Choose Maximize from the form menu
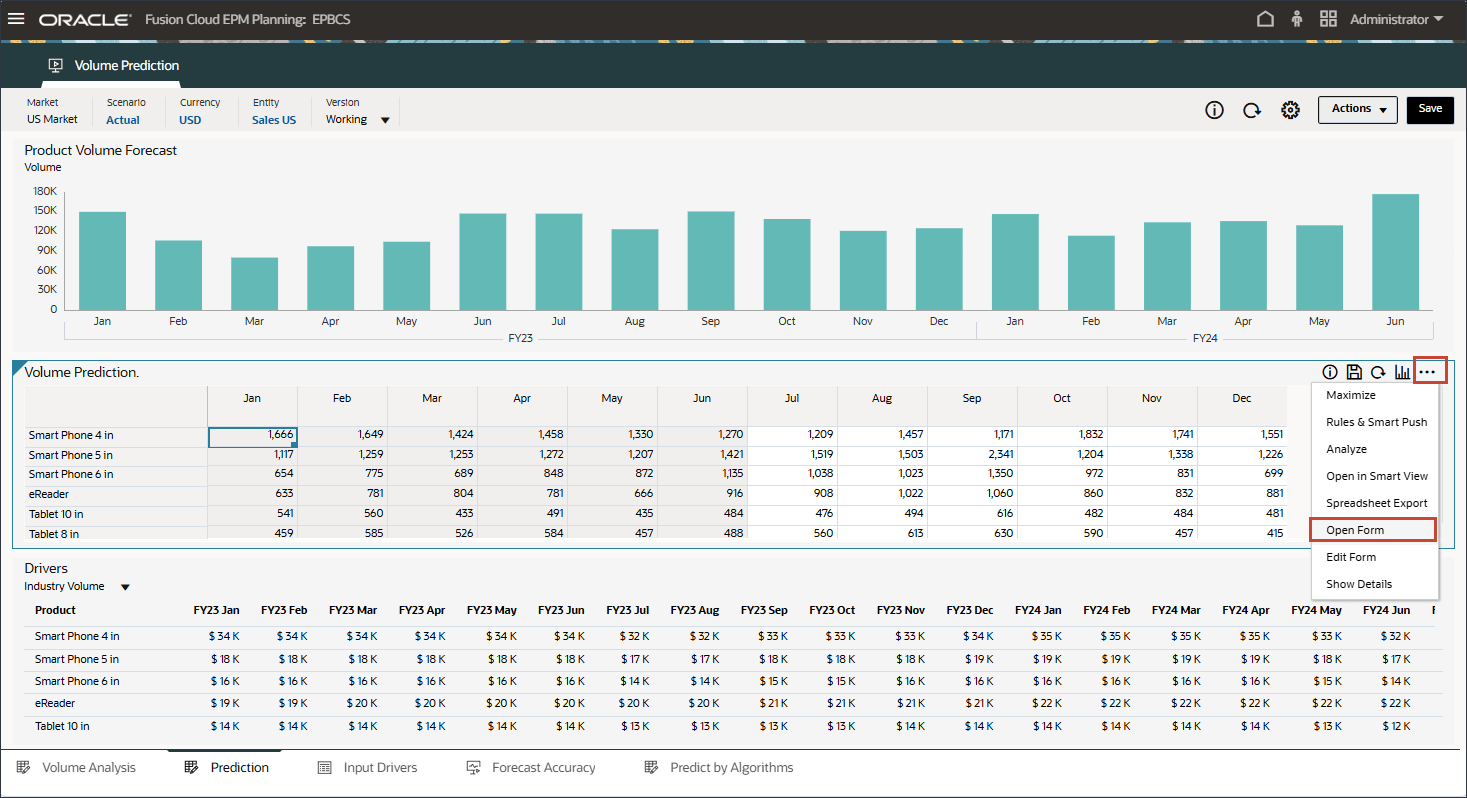Screen dimensions: 1467x798 (1374, 395)
